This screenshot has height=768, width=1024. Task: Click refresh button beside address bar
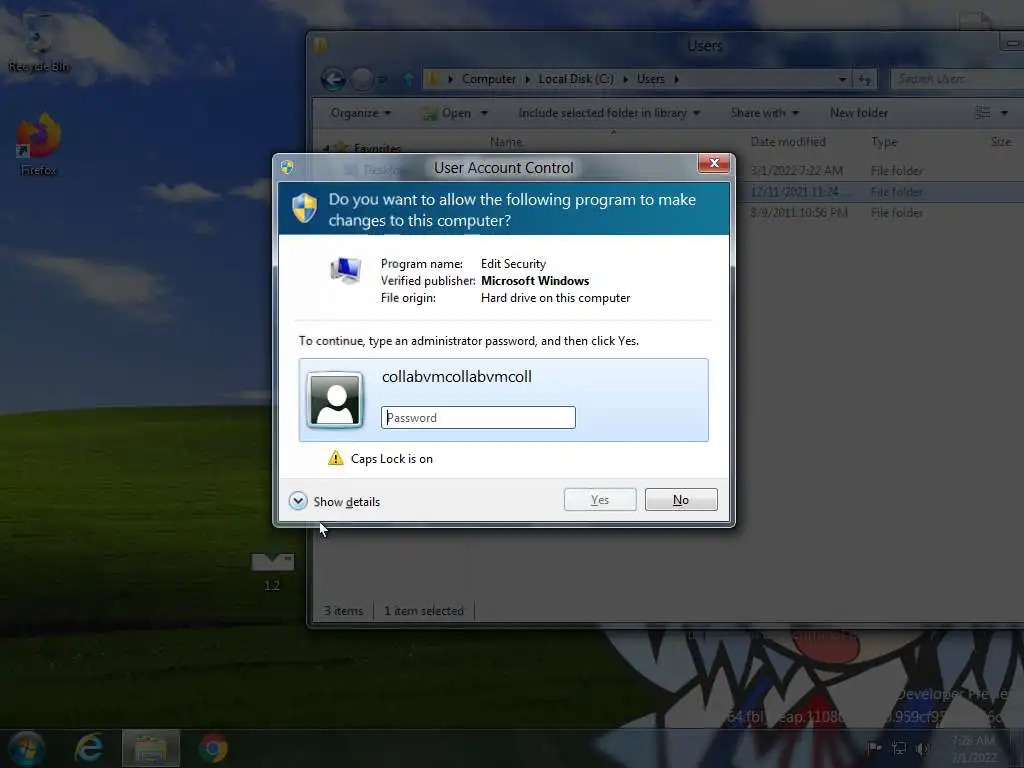point(864,80)
